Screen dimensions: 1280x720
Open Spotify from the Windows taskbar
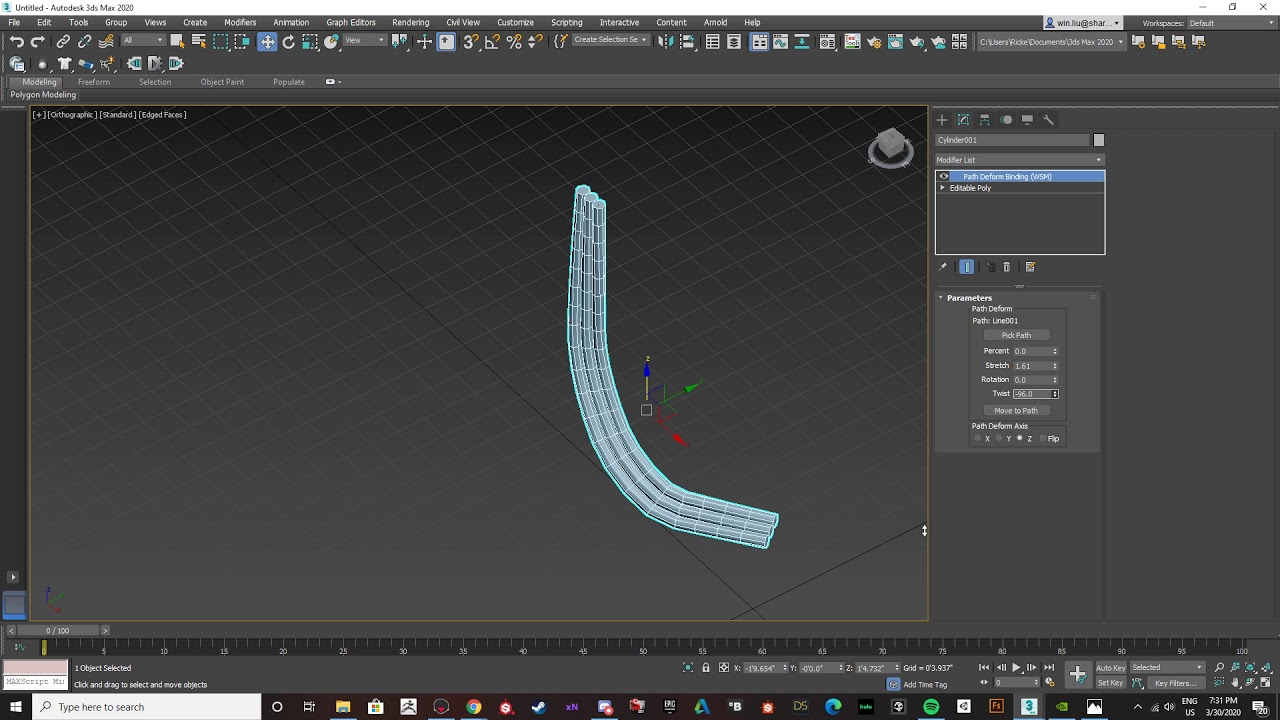(931, 707)
